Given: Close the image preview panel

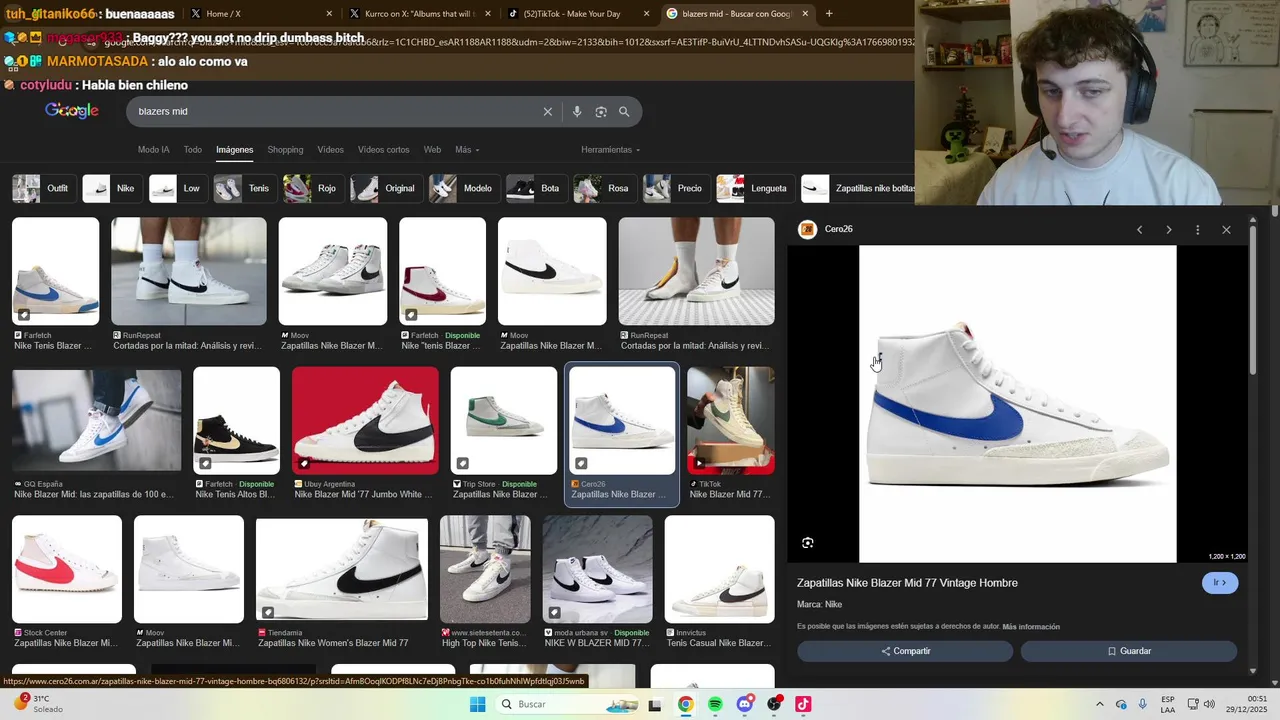Looking at the screenshot, I should (x=1226, y=230).
